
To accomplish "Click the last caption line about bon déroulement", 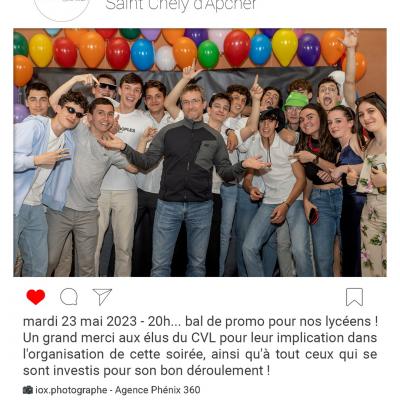I will point(146,370).
